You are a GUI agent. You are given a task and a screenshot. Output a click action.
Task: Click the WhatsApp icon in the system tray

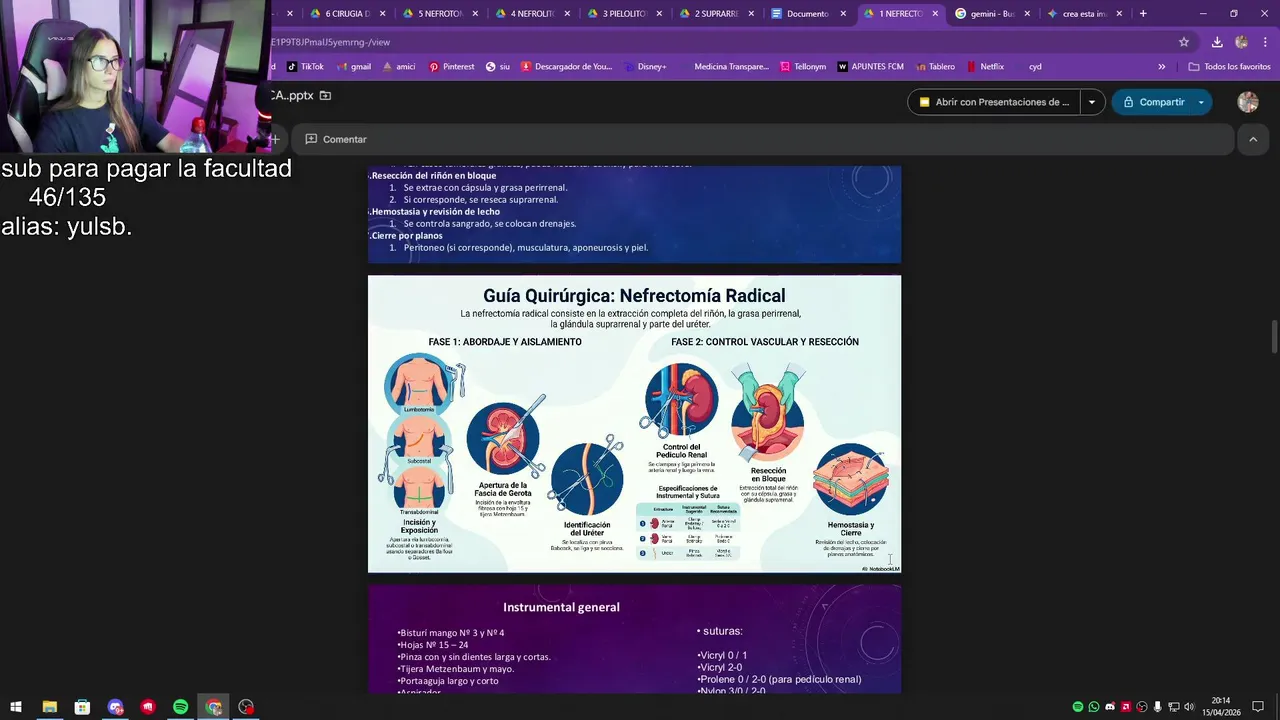(1094, 707)
